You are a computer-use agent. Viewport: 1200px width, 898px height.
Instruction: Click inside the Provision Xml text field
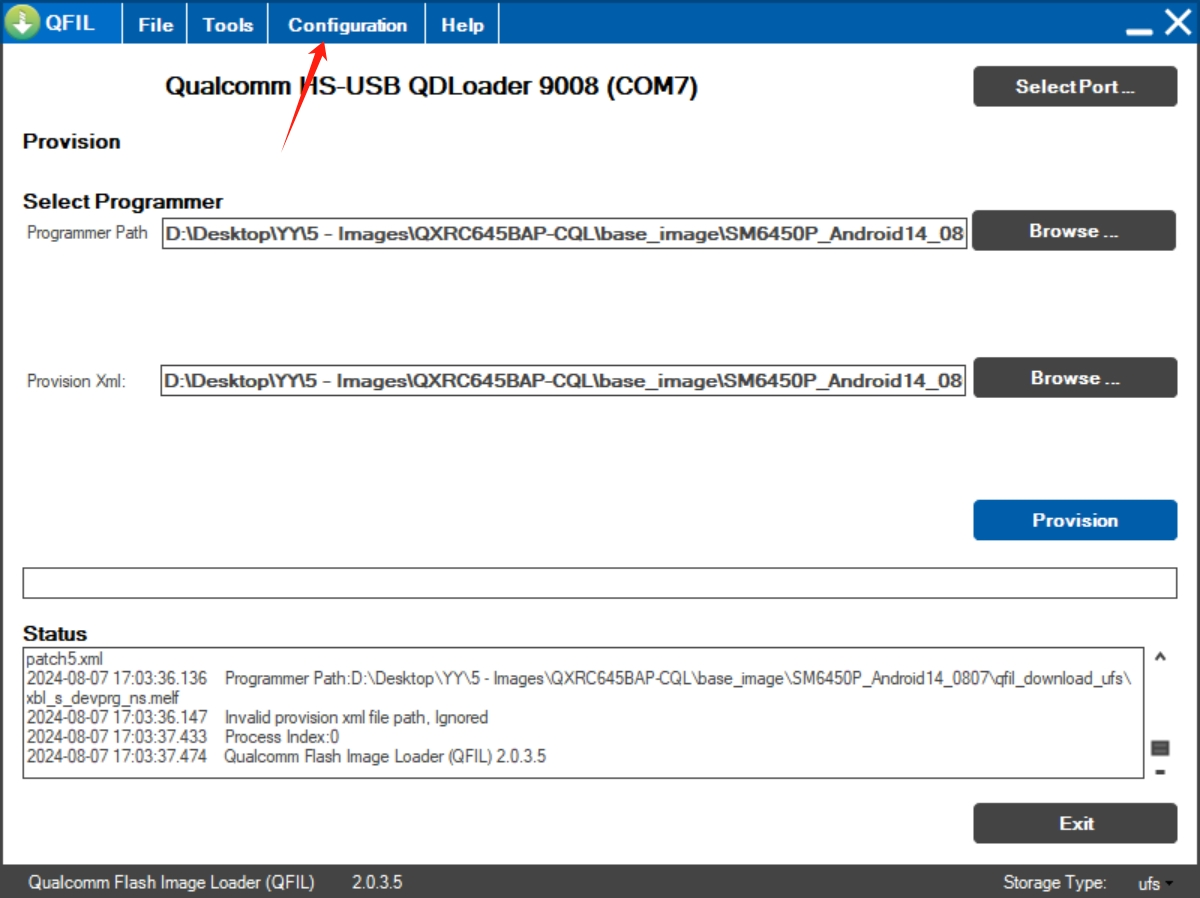point(564,381)
